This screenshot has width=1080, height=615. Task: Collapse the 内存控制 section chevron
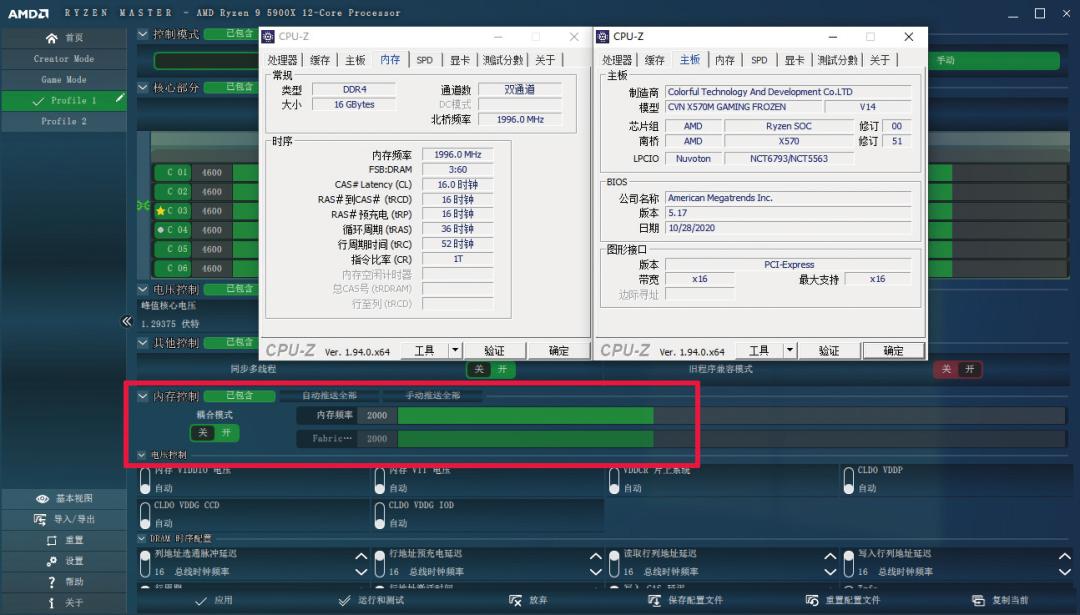143,394
